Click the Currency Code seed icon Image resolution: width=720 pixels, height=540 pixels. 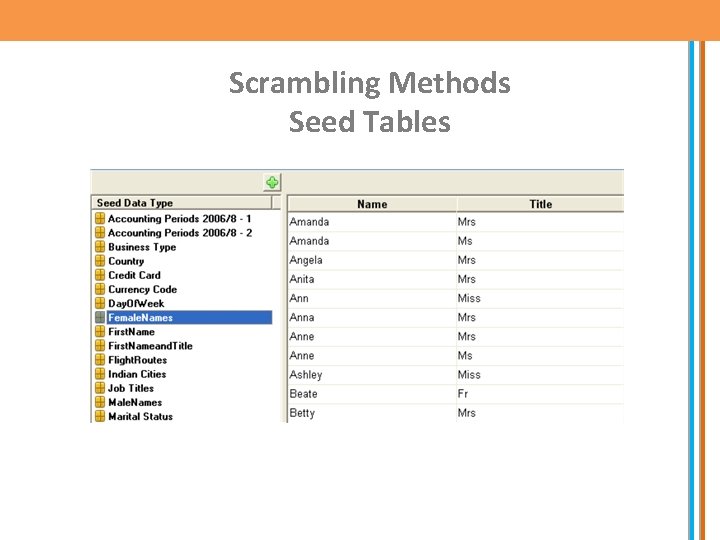[x=100, y=289]
